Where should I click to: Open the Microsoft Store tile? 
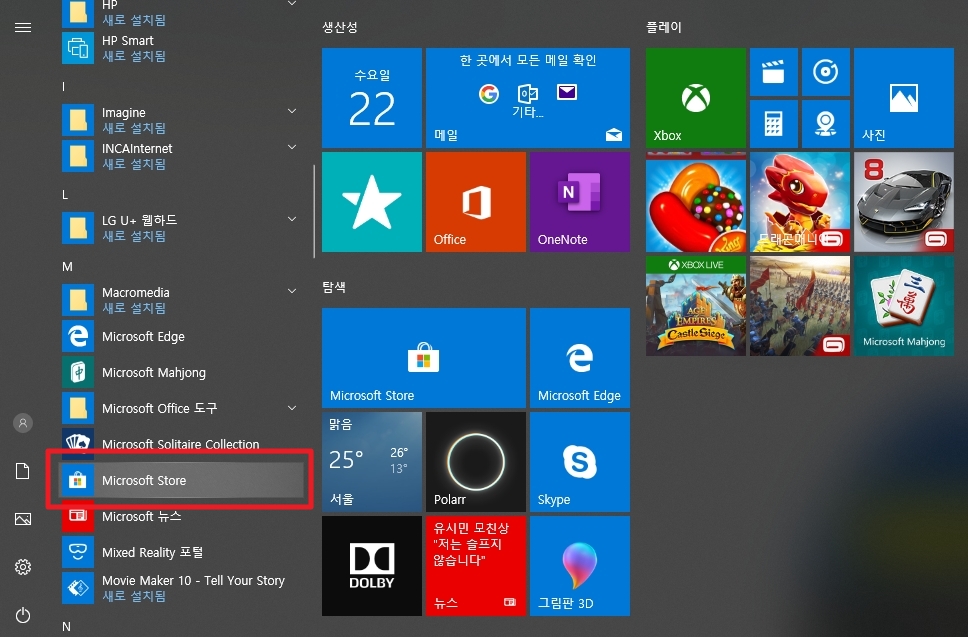pos(424,358)
